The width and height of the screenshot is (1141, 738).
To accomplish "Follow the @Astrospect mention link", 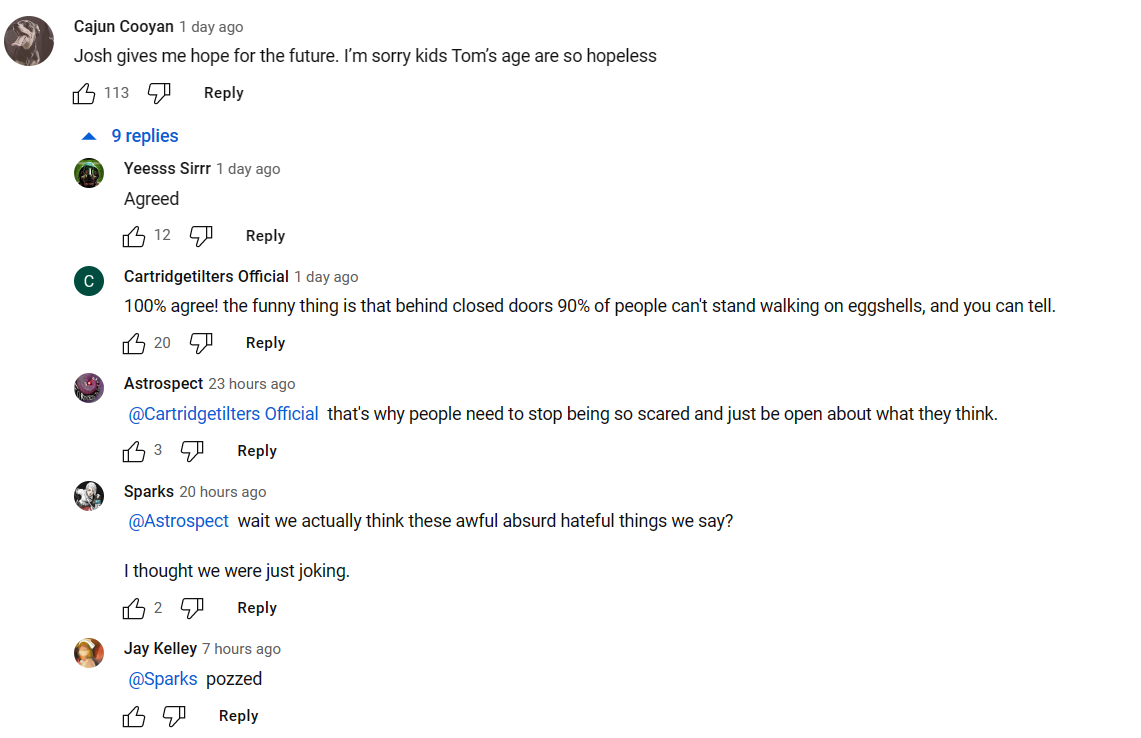I will click(x=179, y=521).
